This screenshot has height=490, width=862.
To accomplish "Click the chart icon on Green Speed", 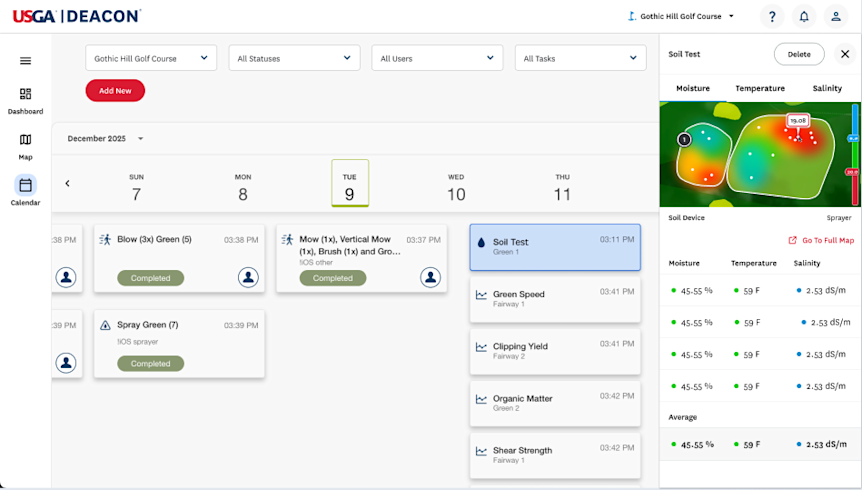I will pyautogui.click(x=481, y=295).
